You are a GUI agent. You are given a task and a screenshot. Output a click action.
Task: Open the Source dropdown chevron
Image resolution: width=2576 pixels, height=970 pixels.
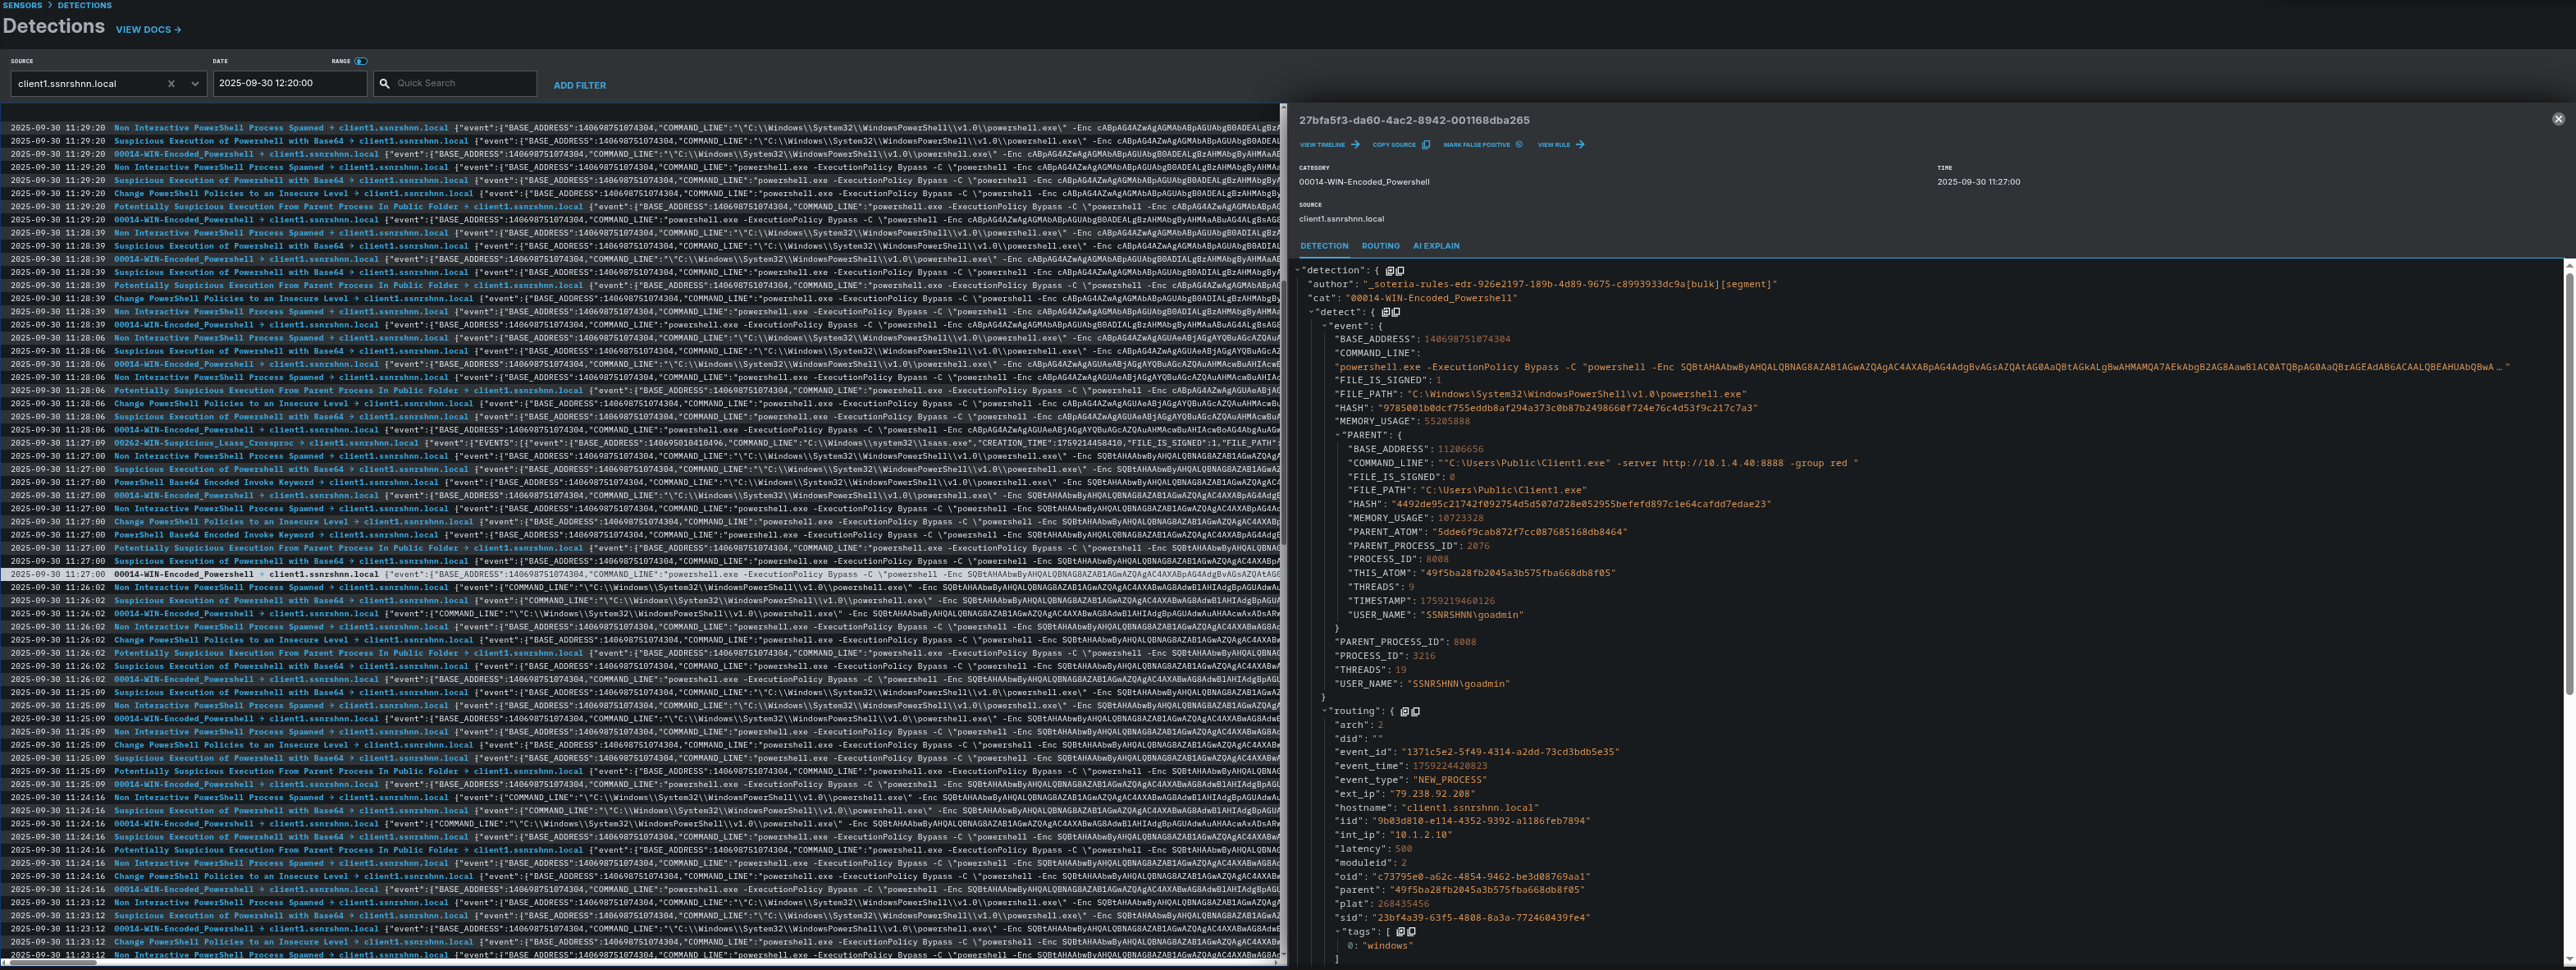coord(194,84)
